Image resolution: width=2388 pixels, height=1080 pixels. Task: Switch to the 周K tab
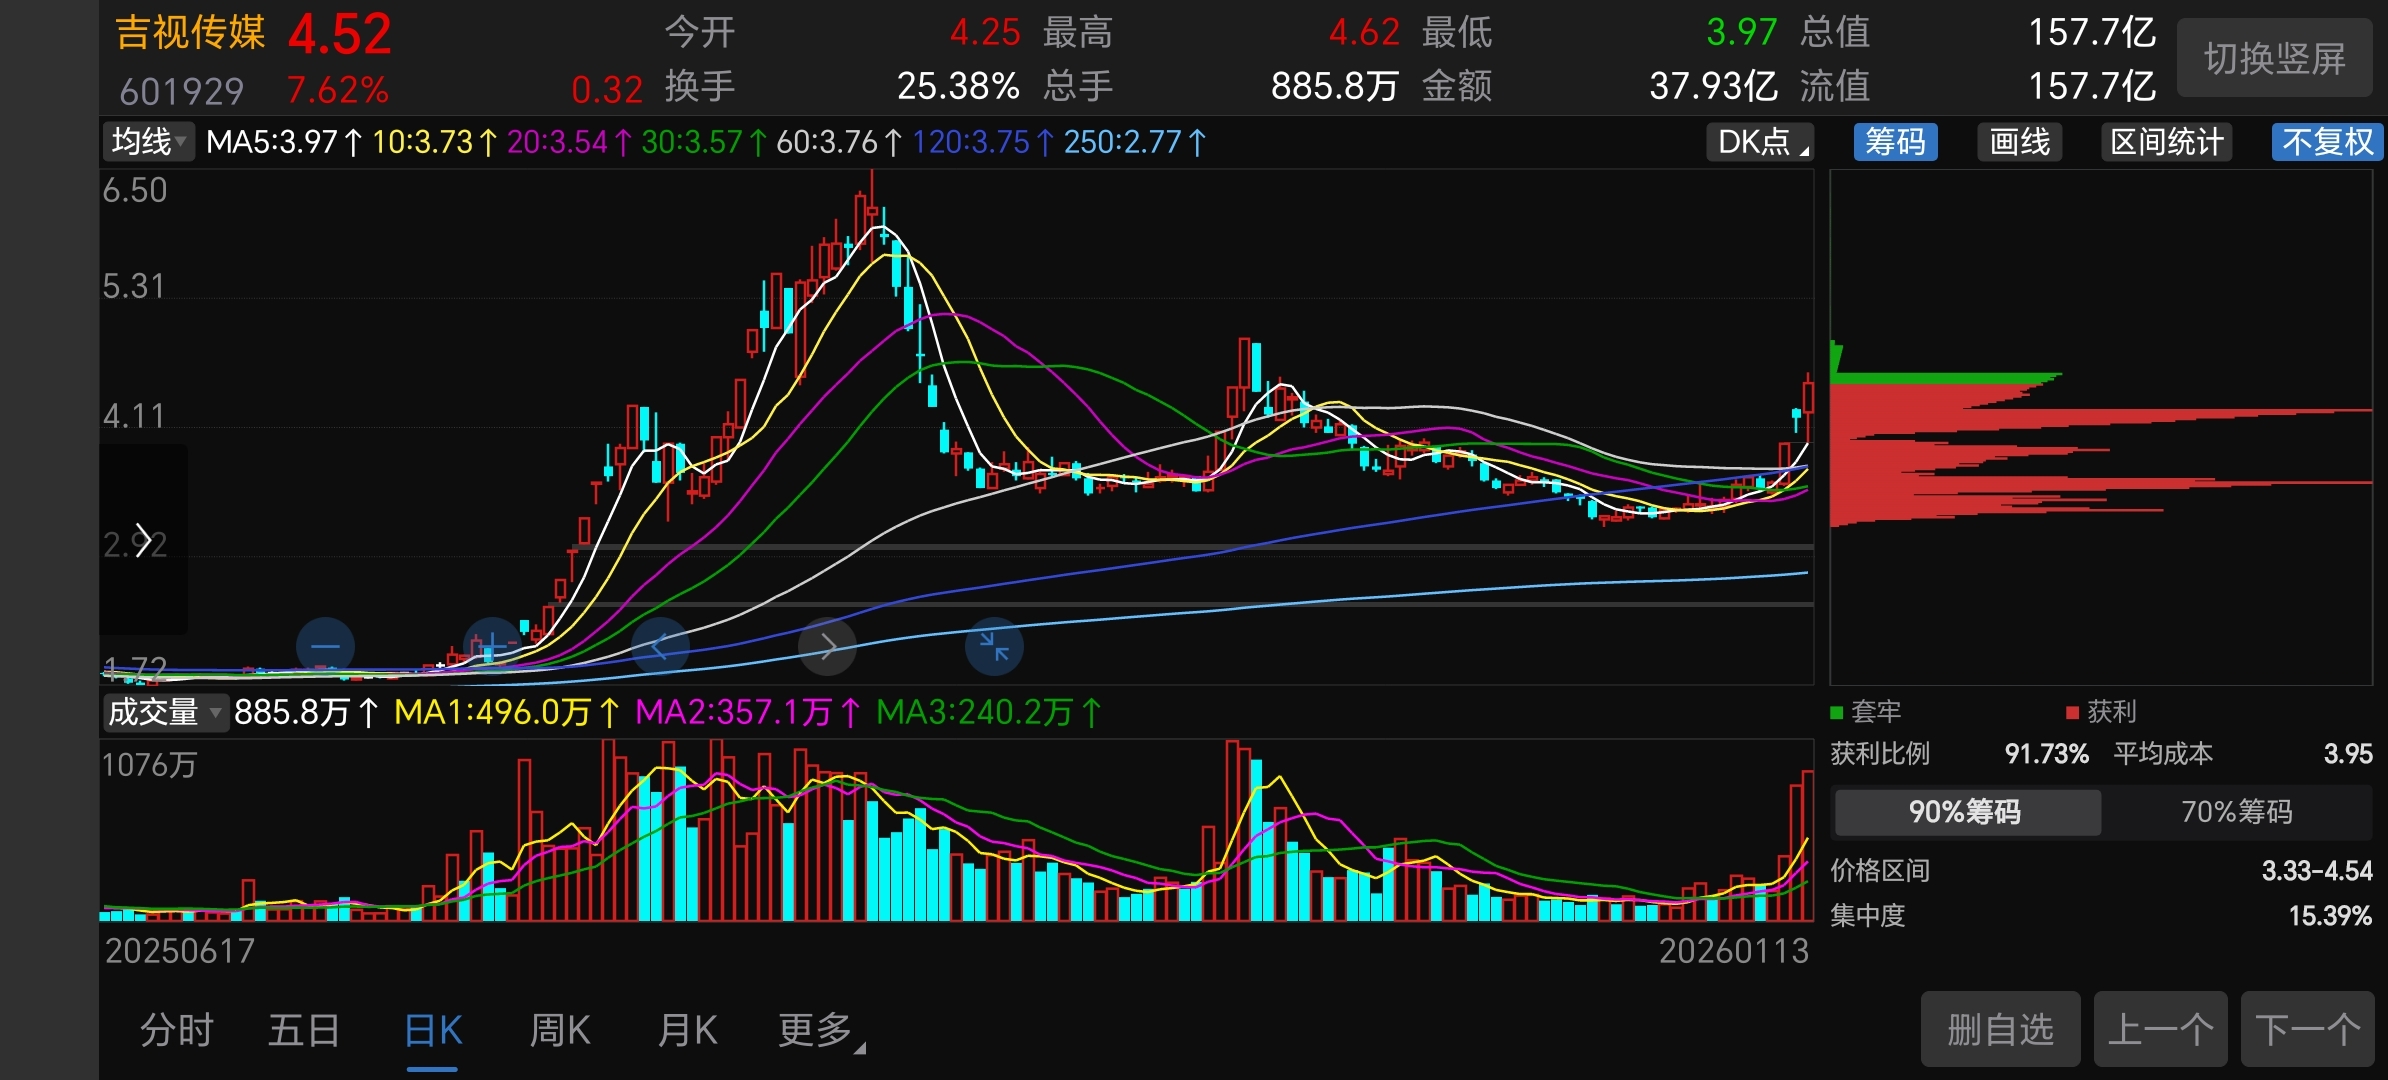(559, 1029)
